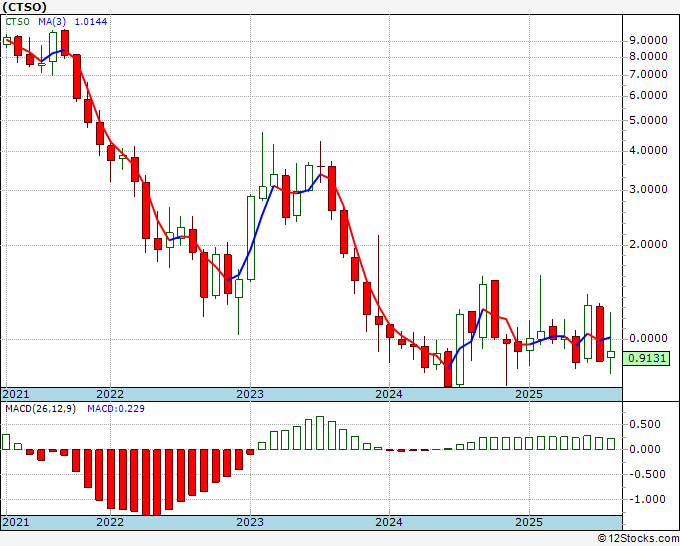Click the 3.0000 price axis label
The height and width of the screenshot is (546, 680).
648,190
